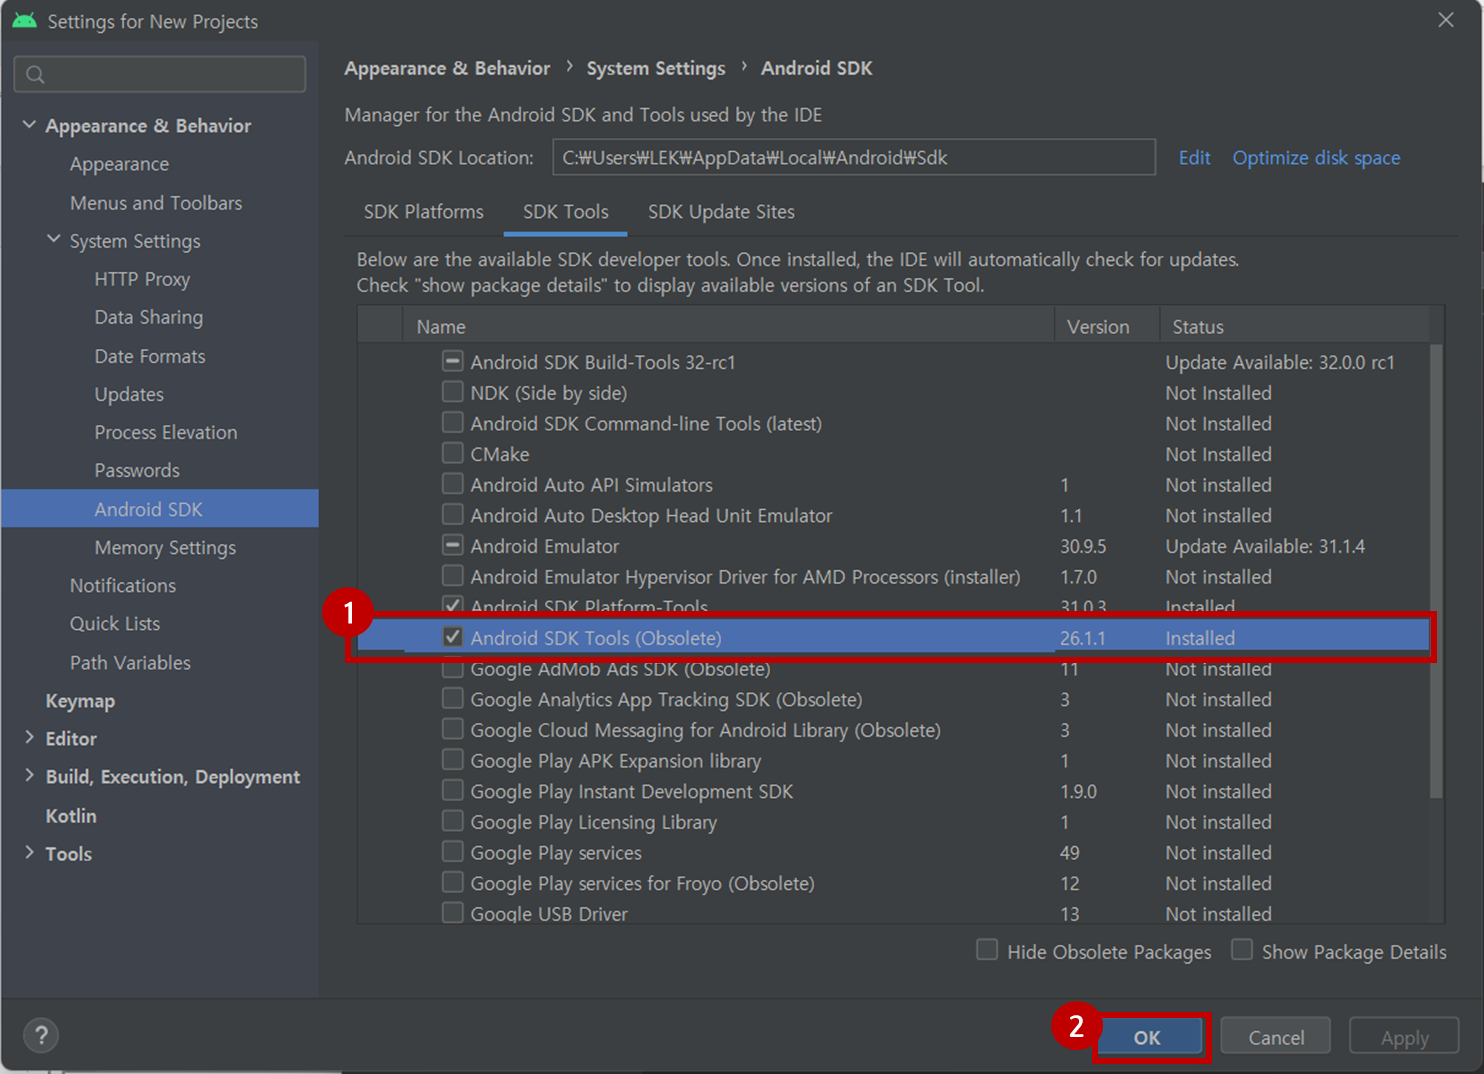Click the SDK tools list vertical scrollbar
The width and height of the screenshot is (1484, 1074).
coord(1436,571)
